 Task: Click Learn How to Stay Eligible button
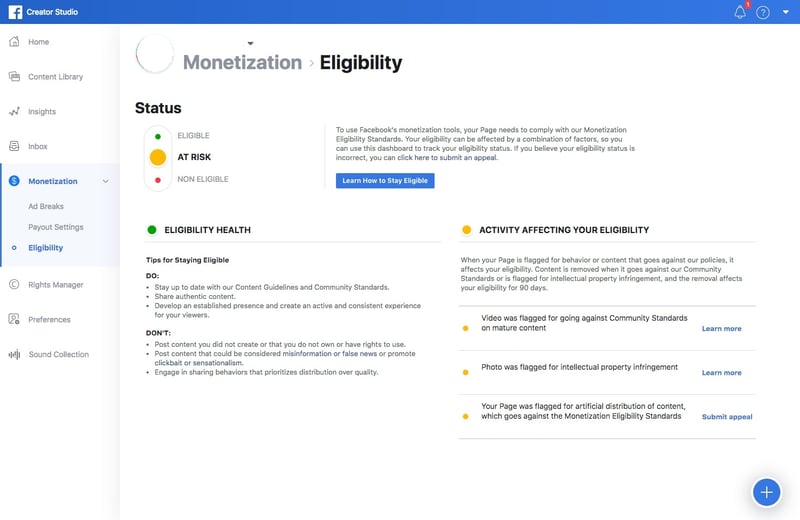[x=385, y=181]
